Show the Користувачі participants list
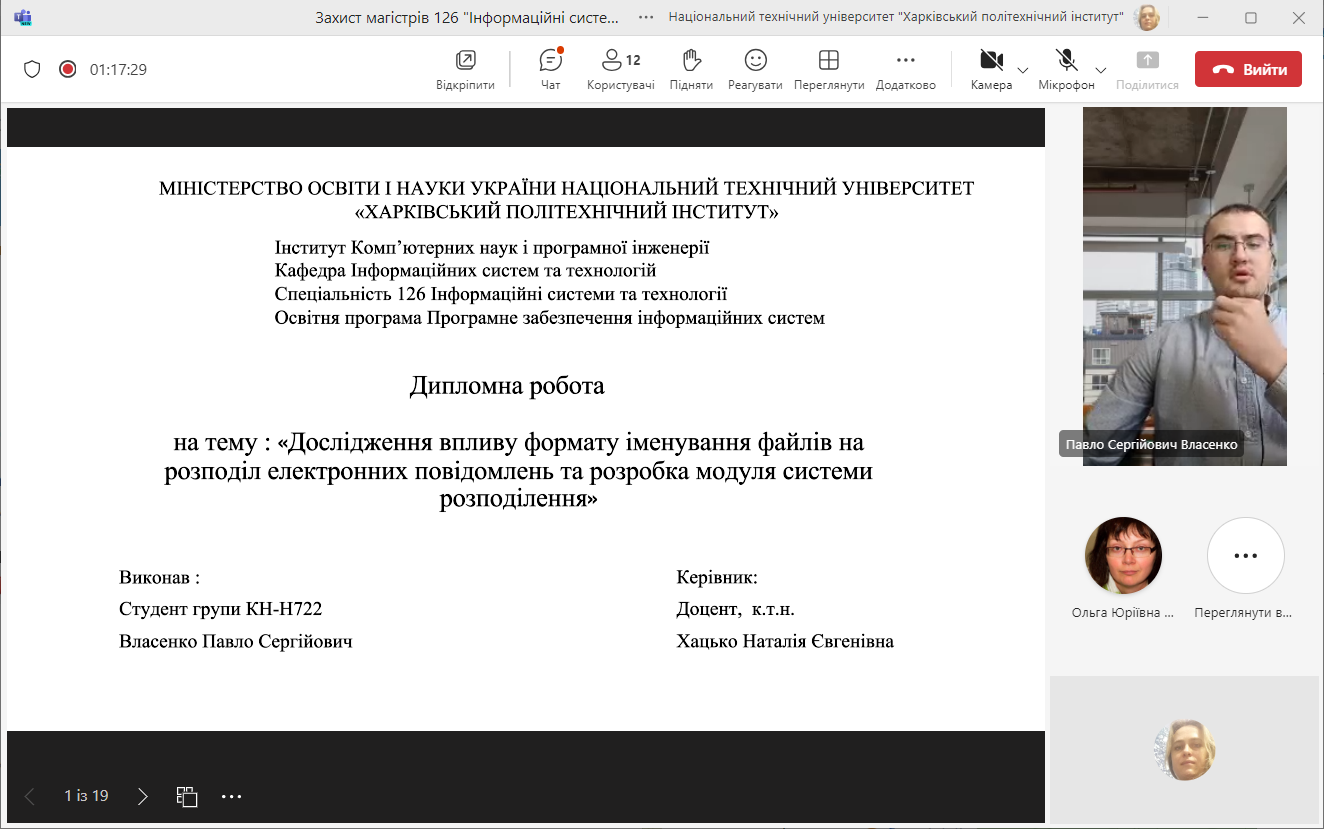Viewport: 1324px width, 829px height. point(620,69)
